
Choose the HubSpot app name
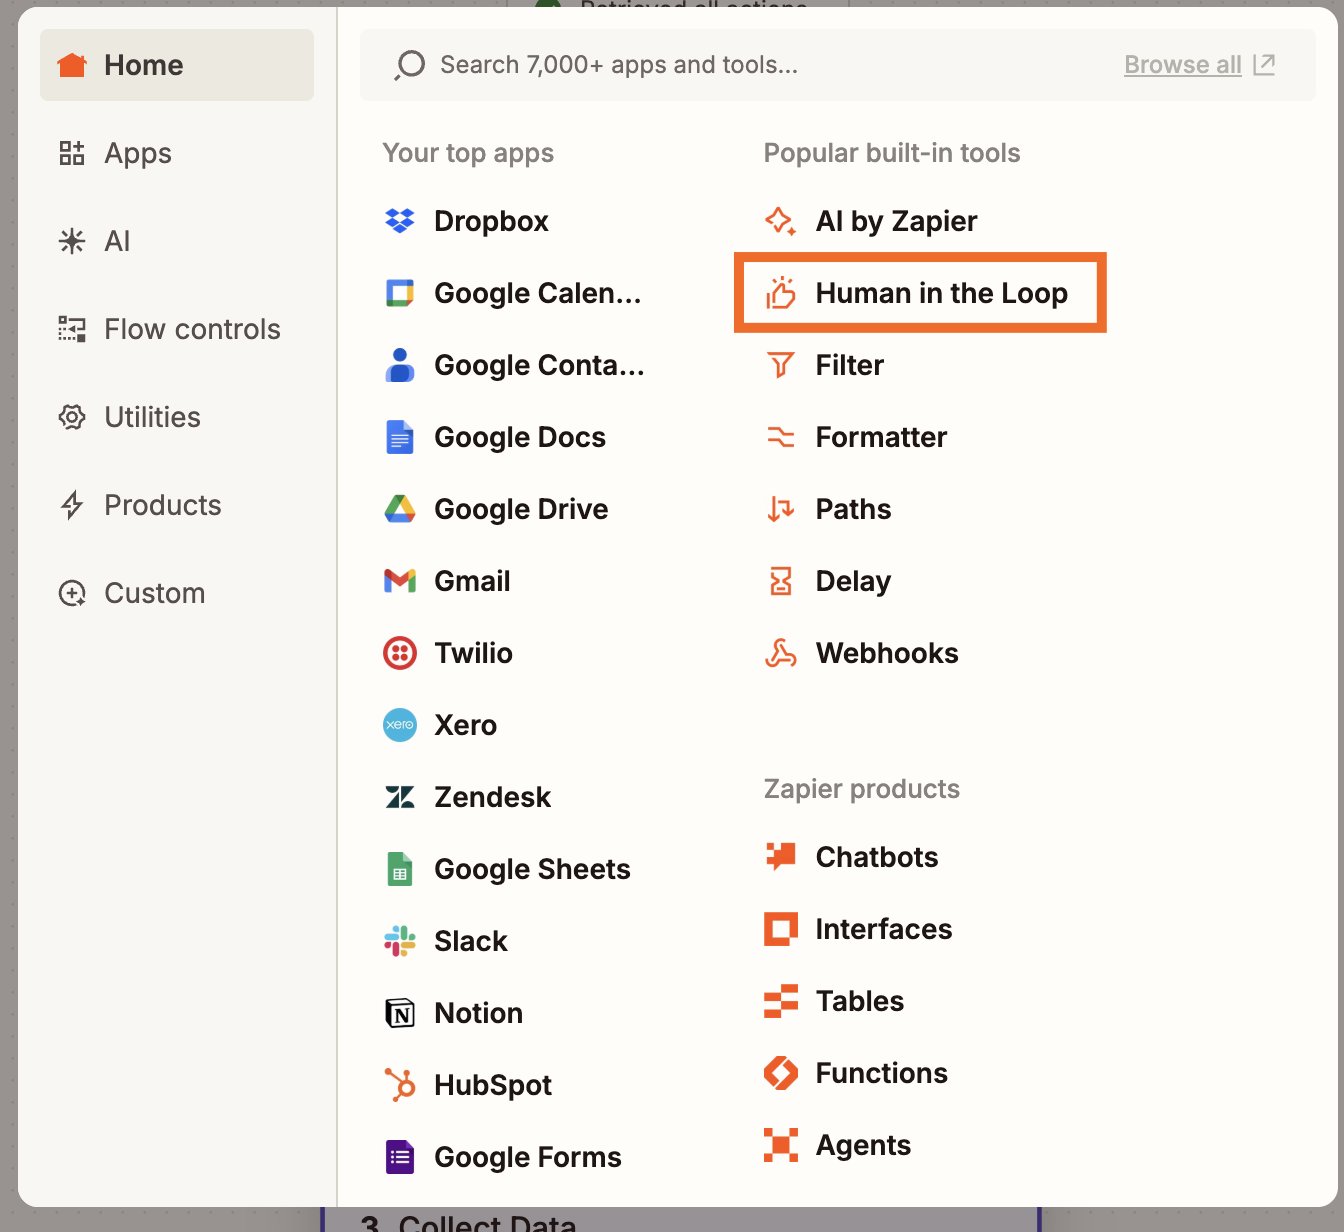click(x=493, y=1085)
